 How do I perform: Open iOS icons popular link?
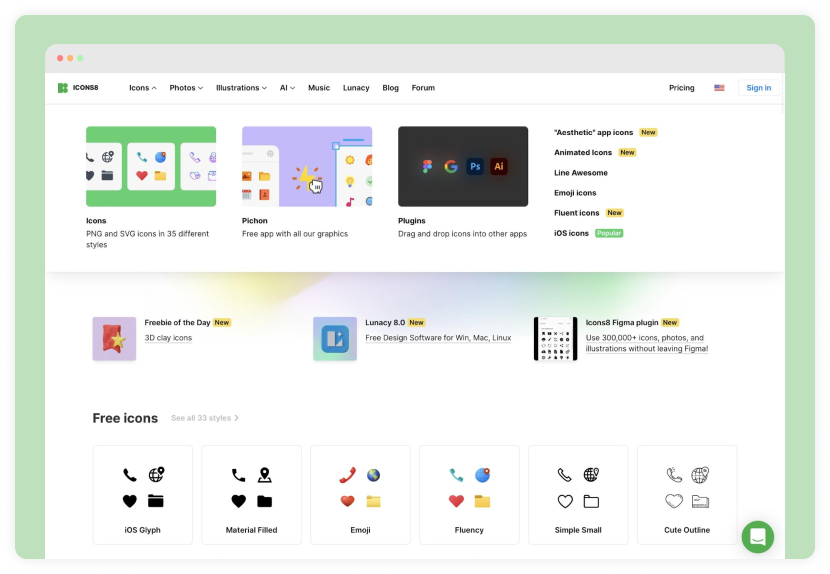coord(571,233)
